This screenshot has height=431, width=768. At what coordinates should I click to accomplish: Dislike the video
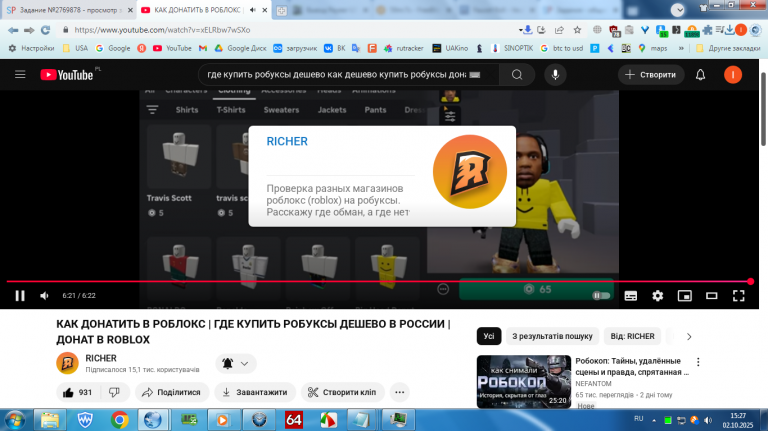click(115, 392)
